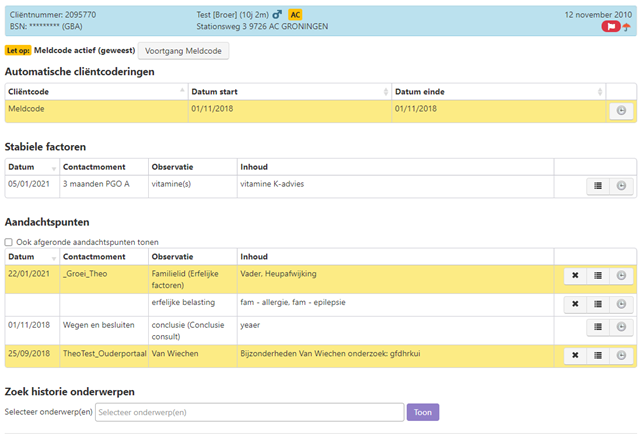Image resolution: width=643 pixels, height=439 pixels.
Task: Sort by the Datum start column
Action: [x=288, y=91]
